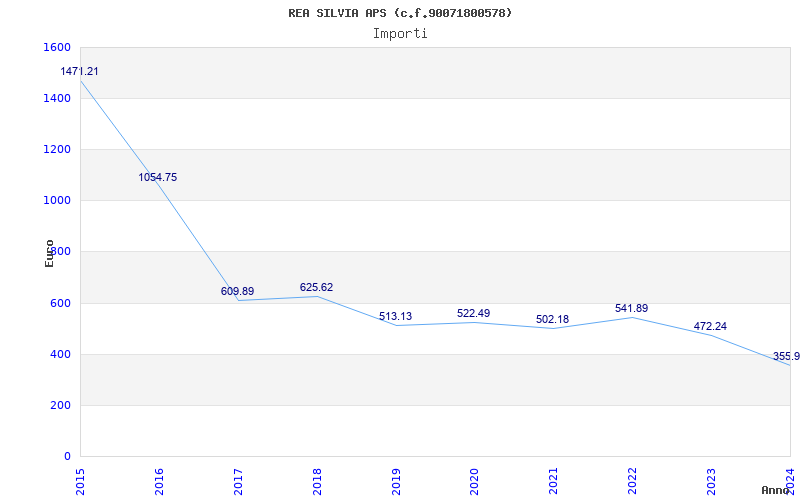Select the 472.24 data label

710,326
